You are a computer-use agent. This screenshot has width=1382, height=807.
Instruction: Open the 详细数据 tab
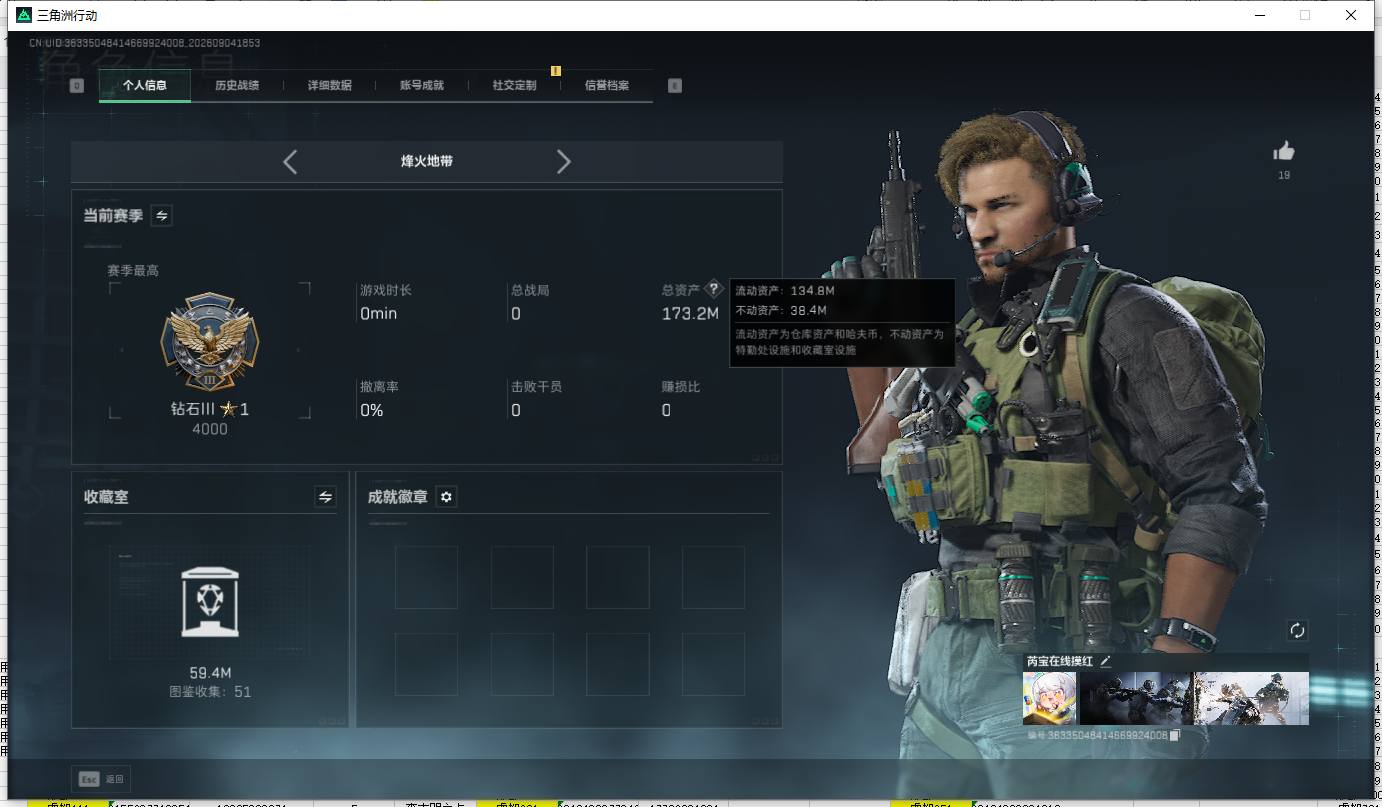(329, 85)
